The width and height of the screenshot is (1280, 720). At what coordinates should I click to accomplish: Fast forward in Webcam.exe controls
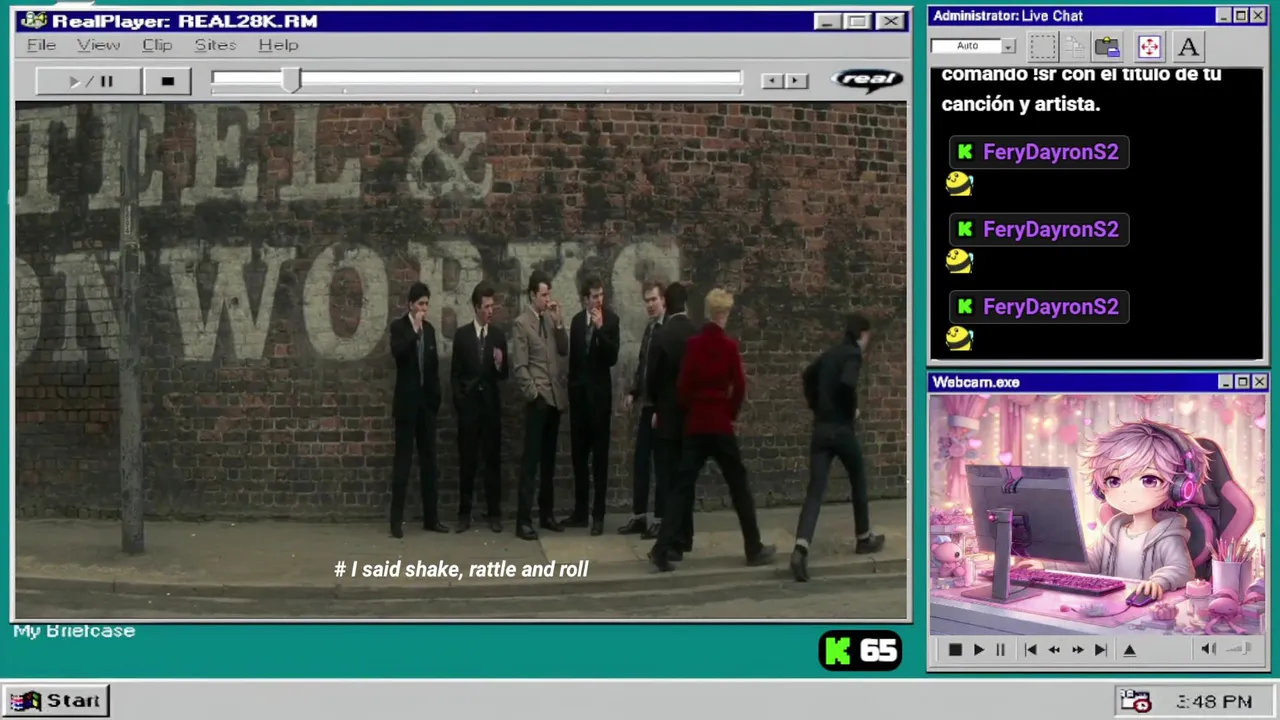tap(1077, 650)
